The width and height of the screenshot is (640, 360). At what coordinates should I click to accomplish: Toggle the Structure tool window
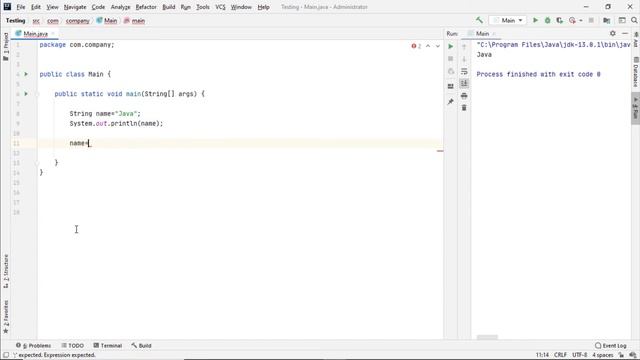(x=6, y=271)
